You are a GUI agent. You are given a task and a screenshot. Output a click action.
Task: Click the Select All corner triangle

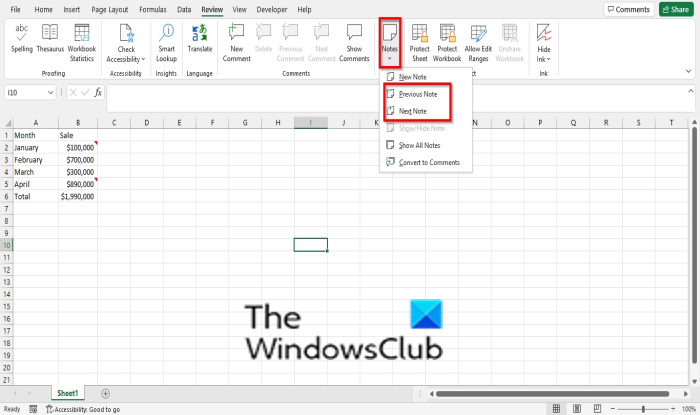(8, 124)
